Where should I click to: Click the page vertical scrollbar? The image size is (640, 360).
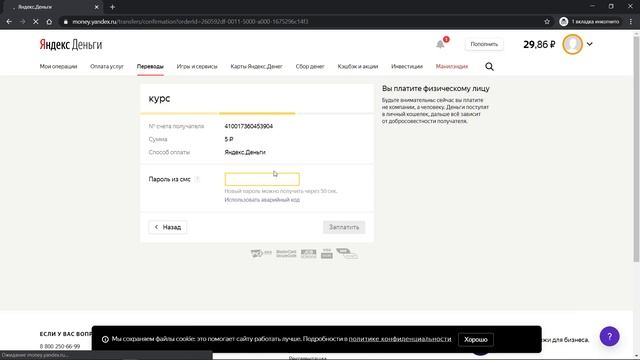pyautogui.click(x=636, y=149)
